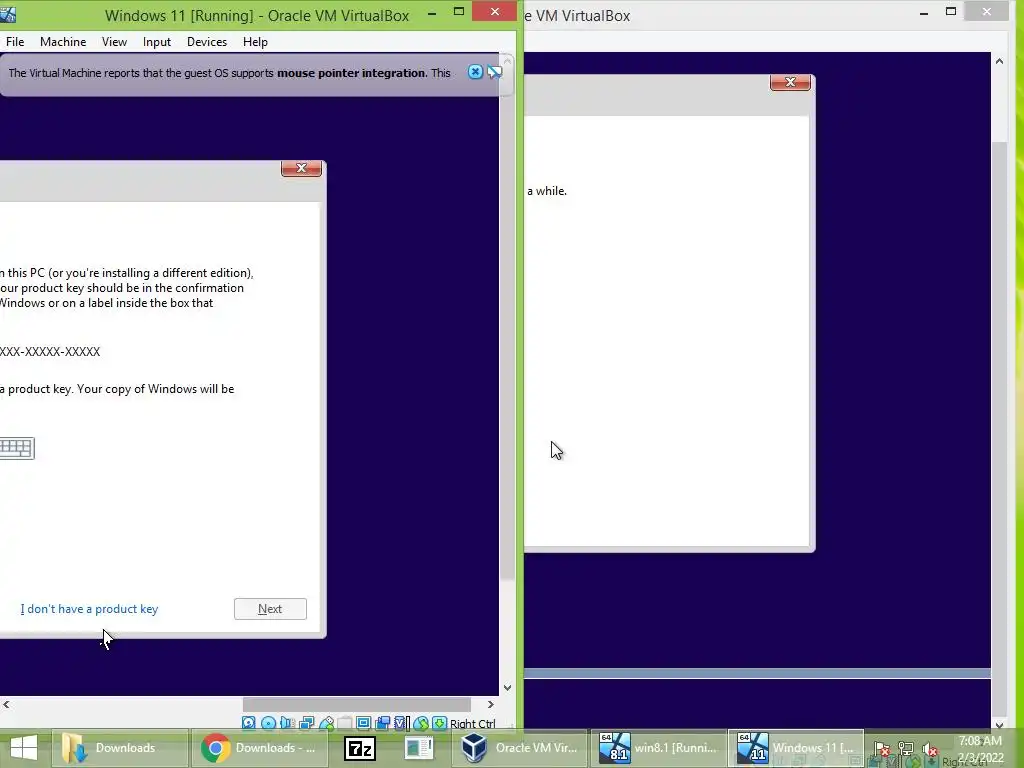Switch to Windows 11 VM taskbar item
Screen dimensions: 1024x768
pyautogui.click(x=797, y=748)
